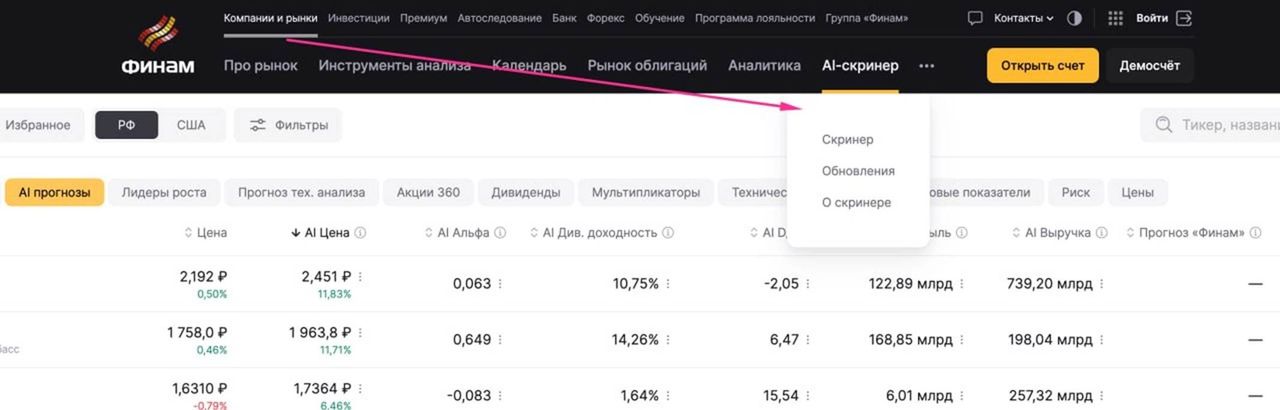Open Обучение link
1280x410 pixels.
[x=661, y=18]
